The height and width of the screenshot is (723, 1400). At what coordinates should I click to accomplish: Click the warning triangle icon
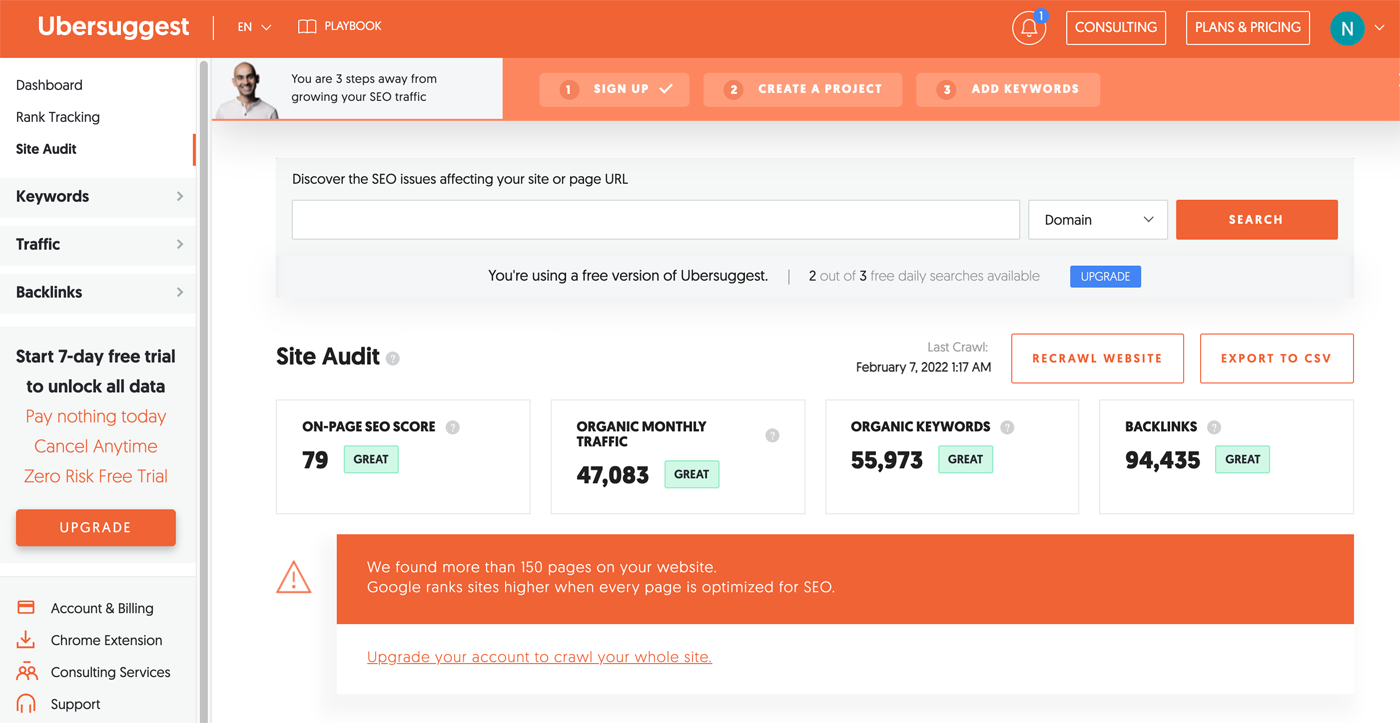pyautogui.click(x=294, y=577)
